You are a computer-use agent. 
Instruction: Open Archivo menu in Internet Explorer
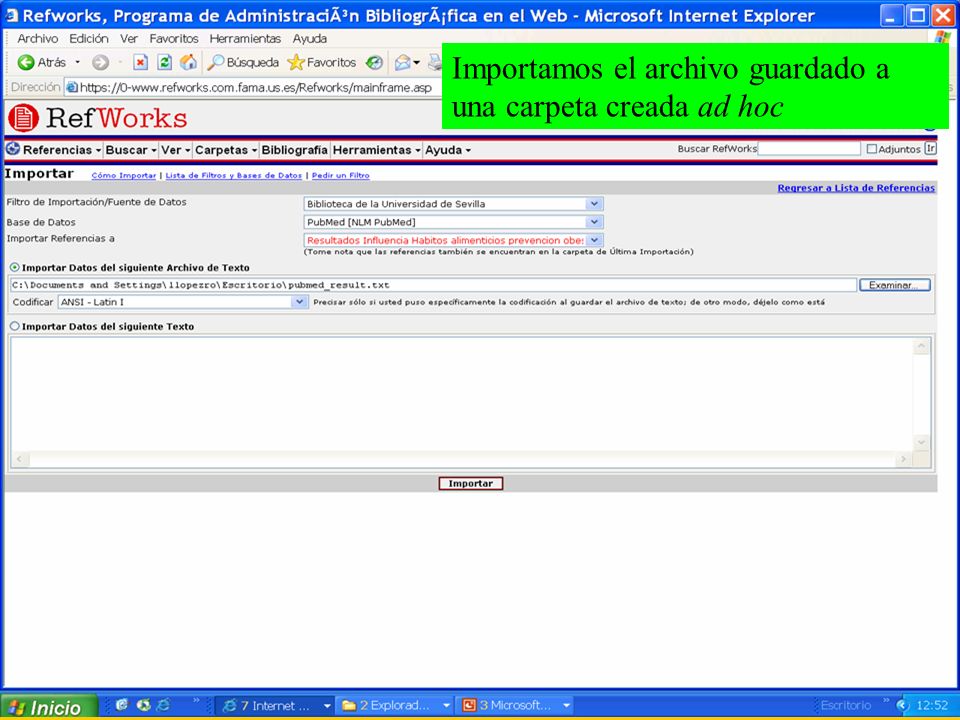(x=38, y=39)
